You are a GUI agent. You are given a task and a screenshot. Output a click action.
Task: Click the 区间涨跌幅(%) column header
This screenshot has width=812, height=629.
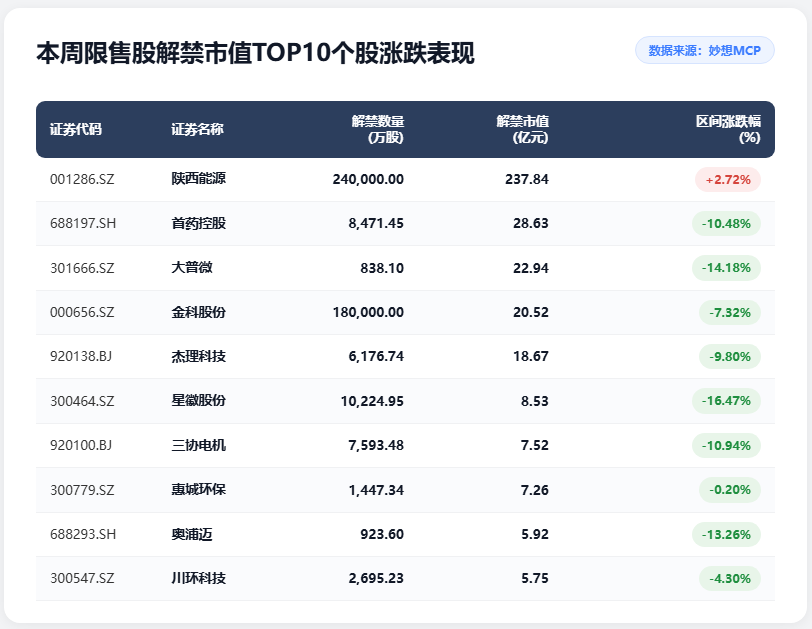coord(728,129)
